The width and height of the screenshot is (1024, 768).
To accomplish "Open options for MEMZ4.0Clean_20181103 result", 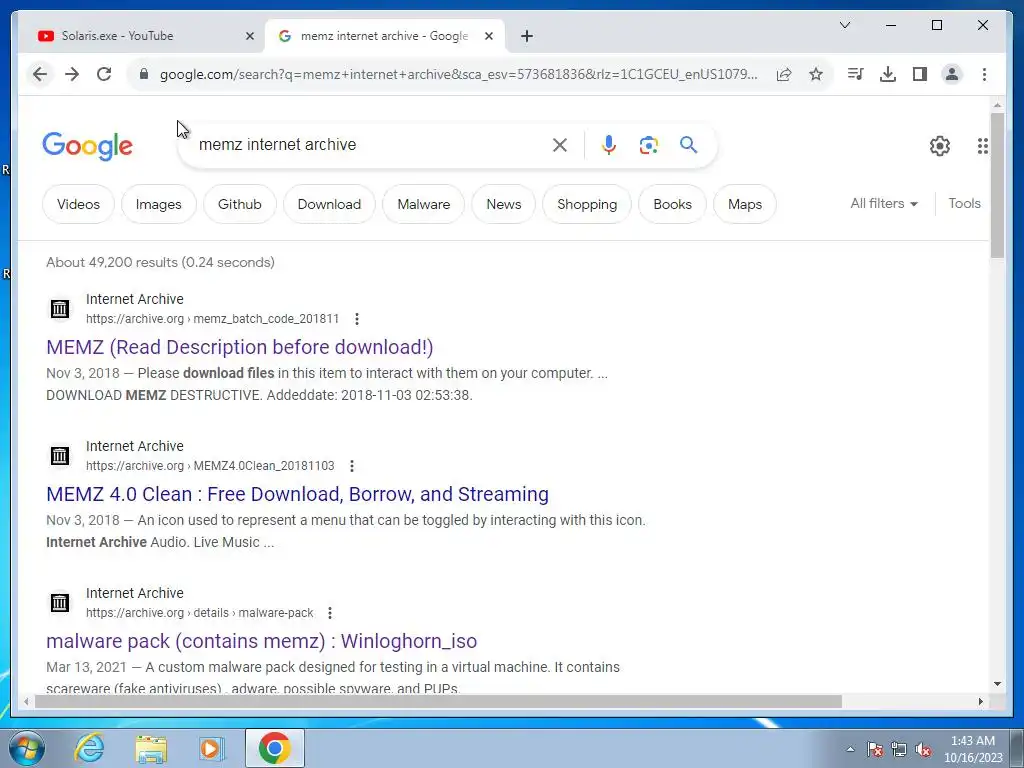I will (x=352, y=466).
